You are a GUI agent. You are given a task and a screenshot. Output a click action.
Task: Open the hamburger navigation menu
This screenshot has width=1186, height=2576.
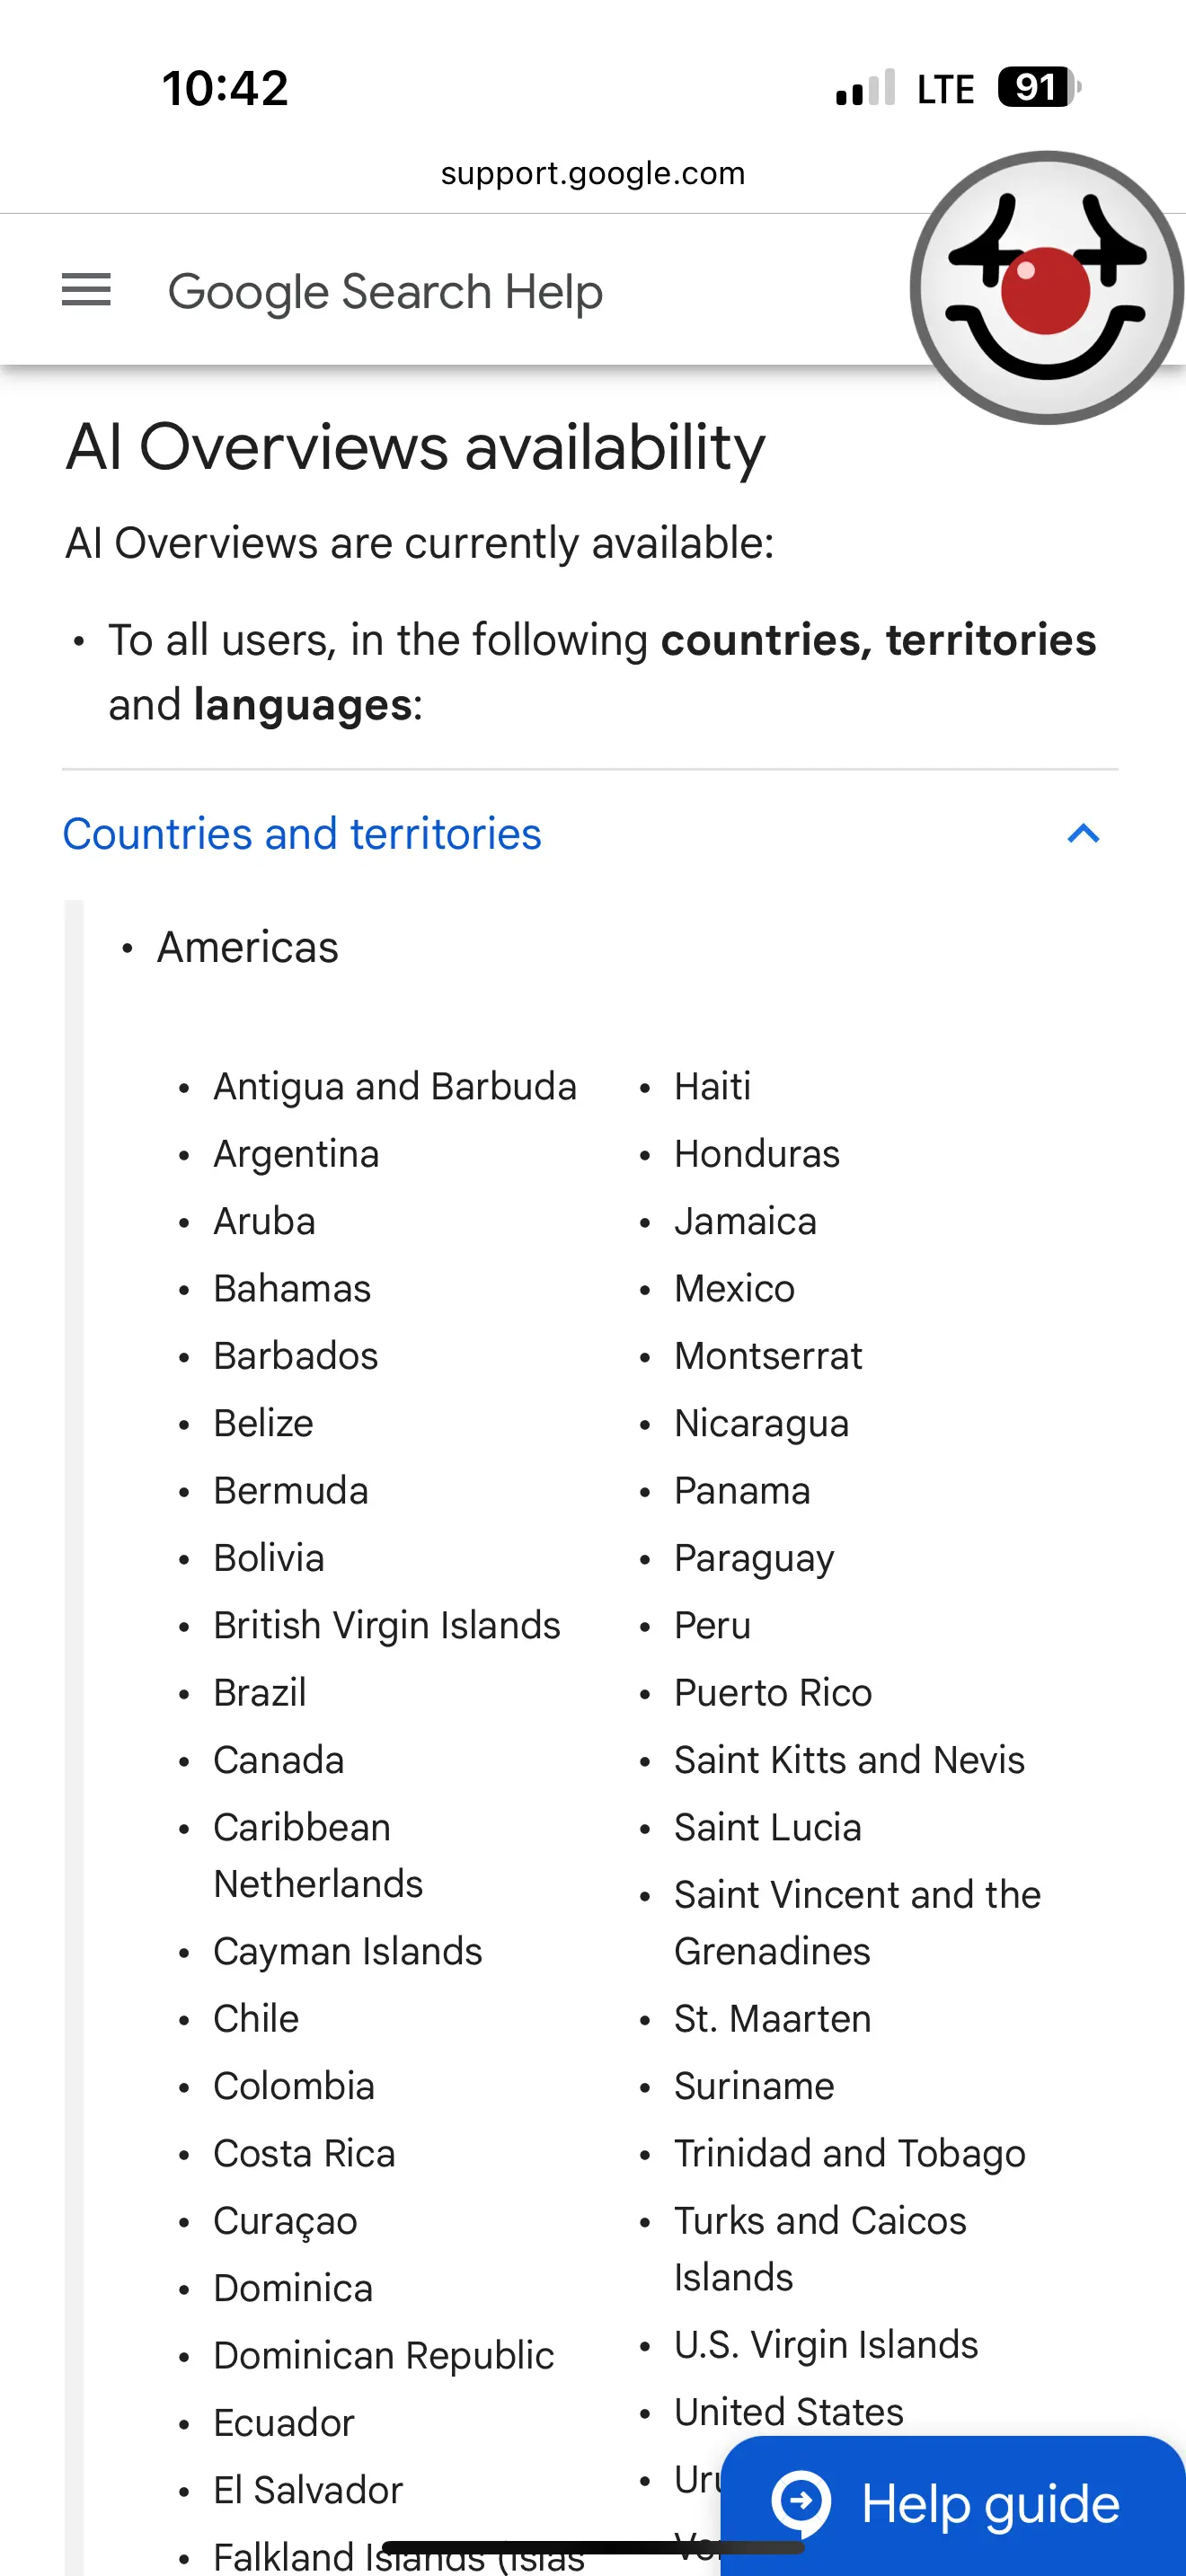86,290
